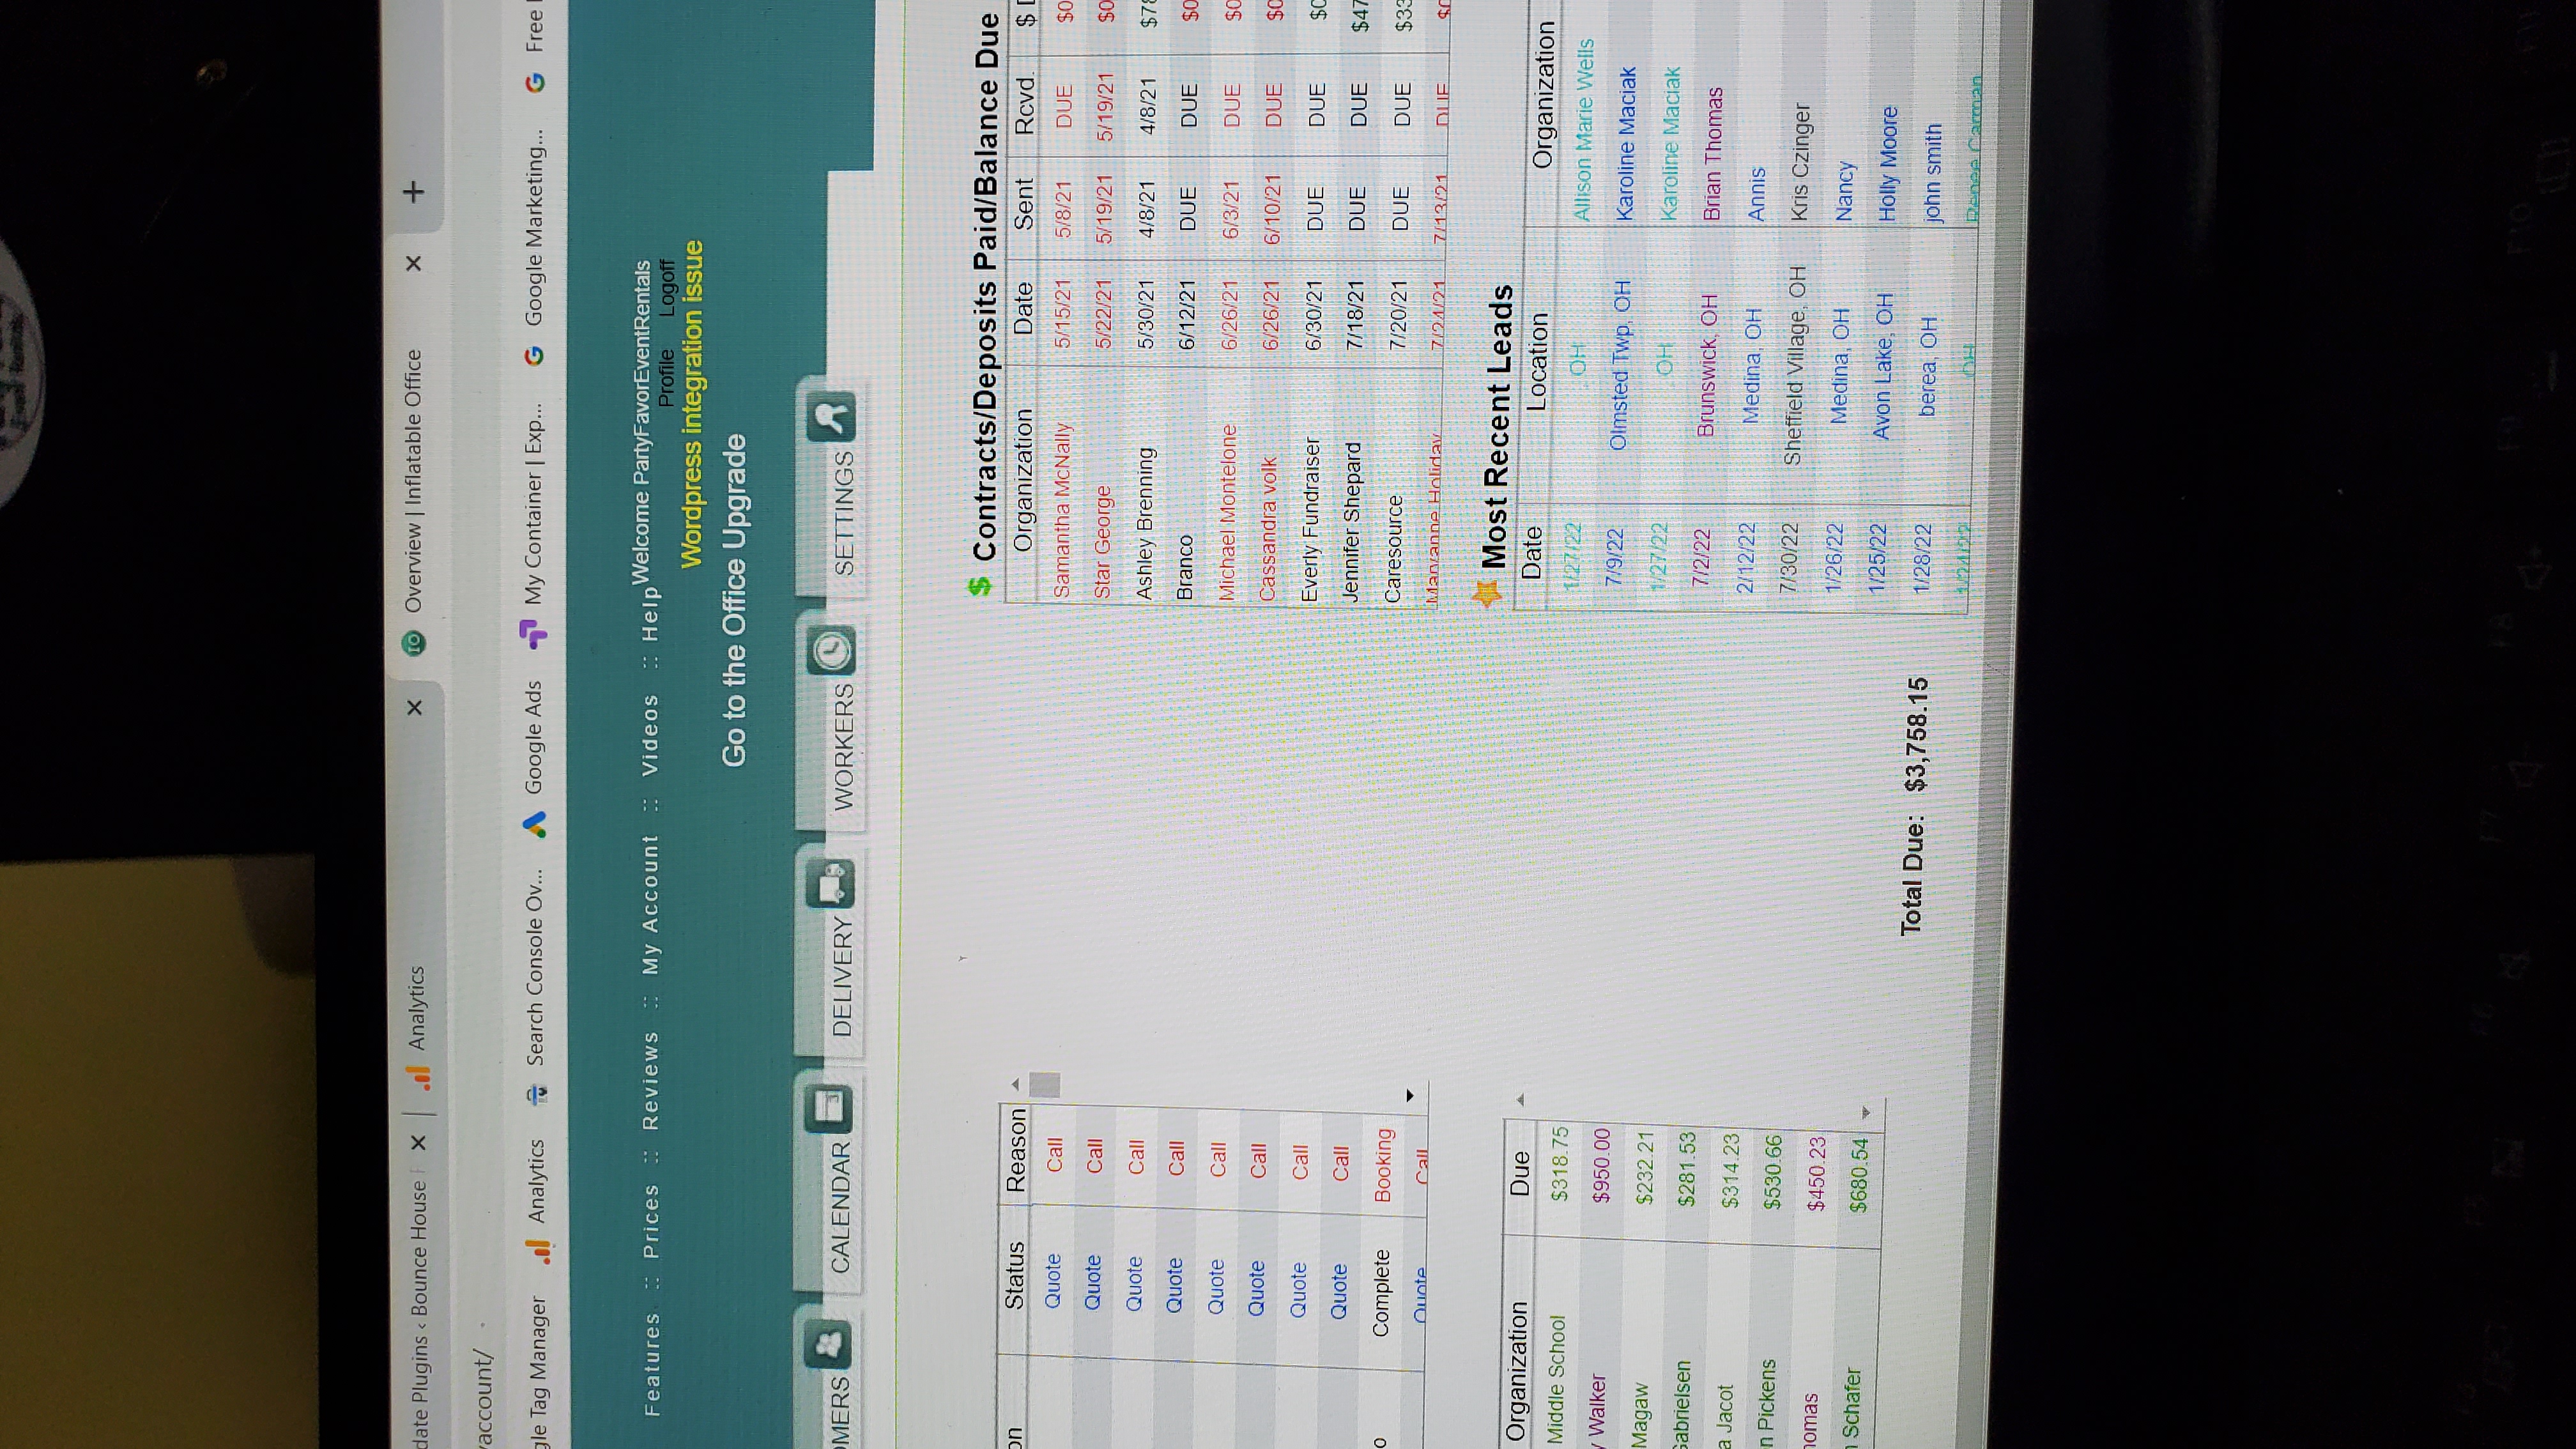The width and height of the screenshot is (2576, 1449).
Task: Click My Account in top menu
Action: (x=650, y=905)
